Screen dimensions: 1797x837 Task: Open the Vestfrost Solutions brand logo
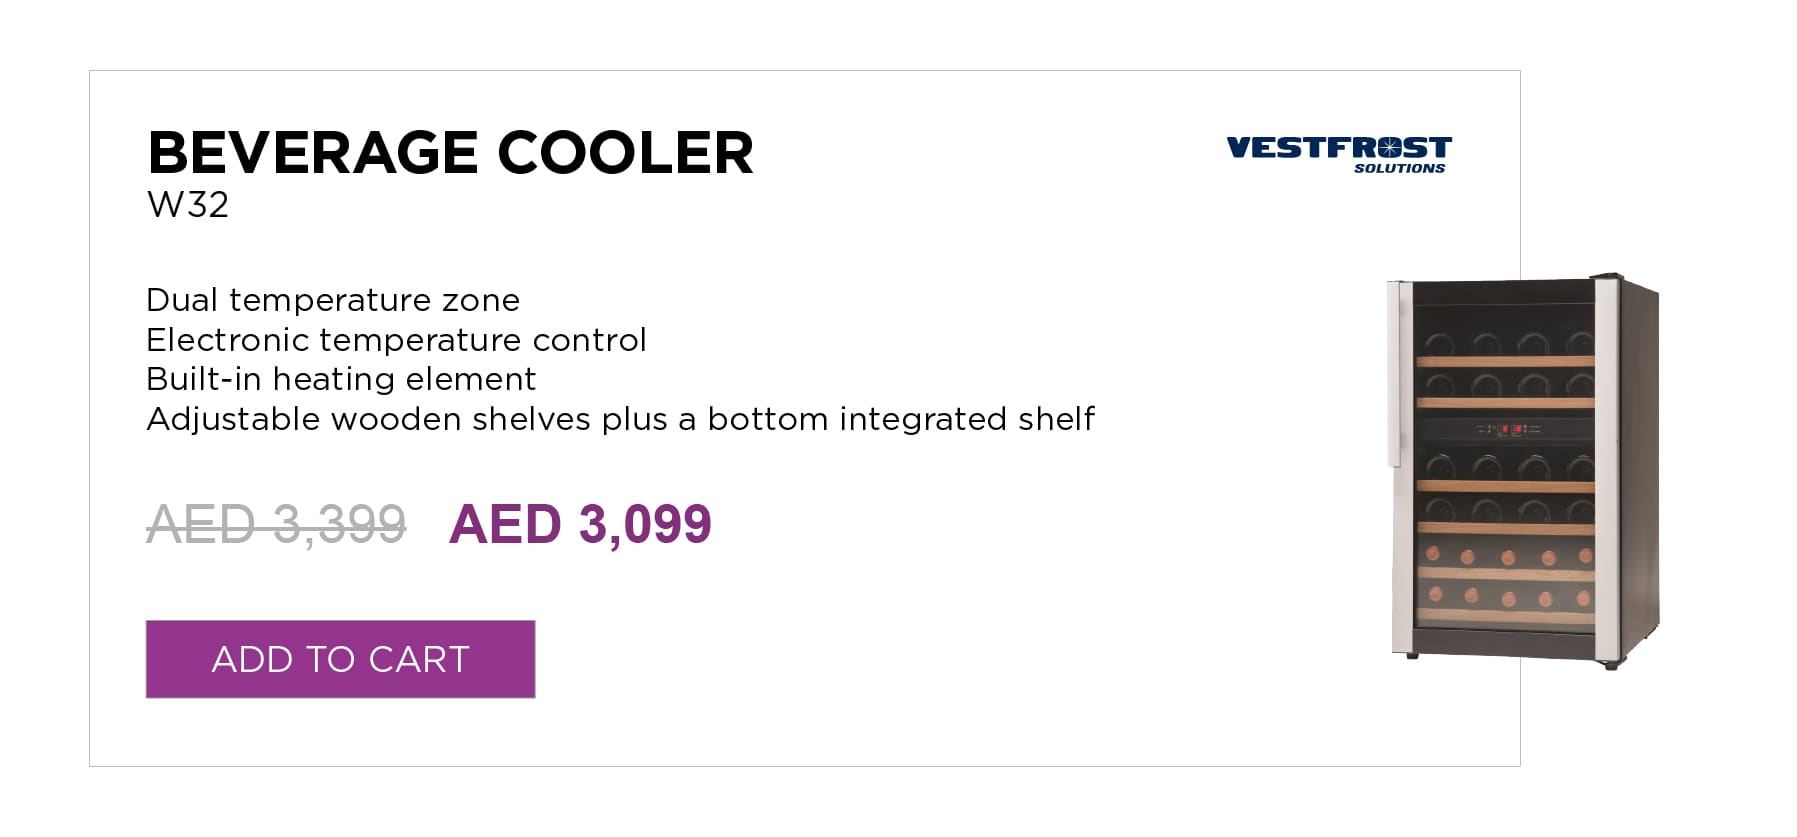(1339, 154)
